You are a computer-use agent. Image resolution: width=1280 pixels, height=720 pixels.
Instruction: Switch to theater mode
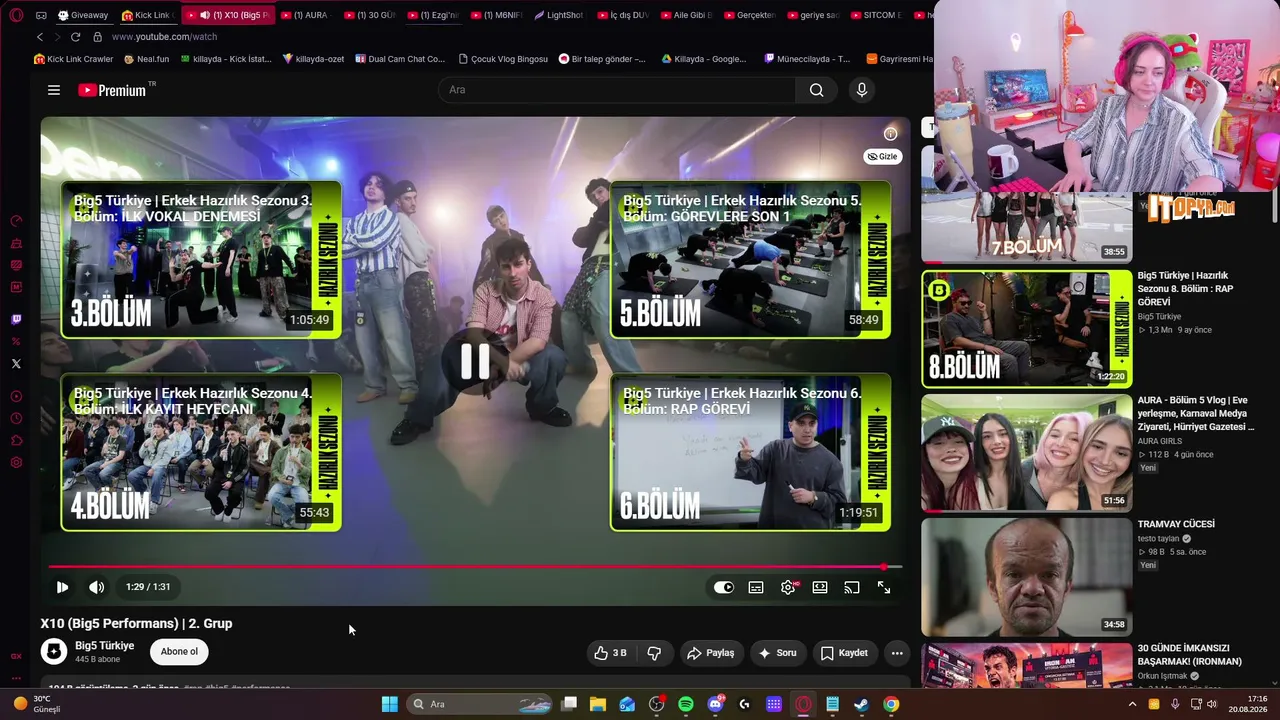[820, 587]
